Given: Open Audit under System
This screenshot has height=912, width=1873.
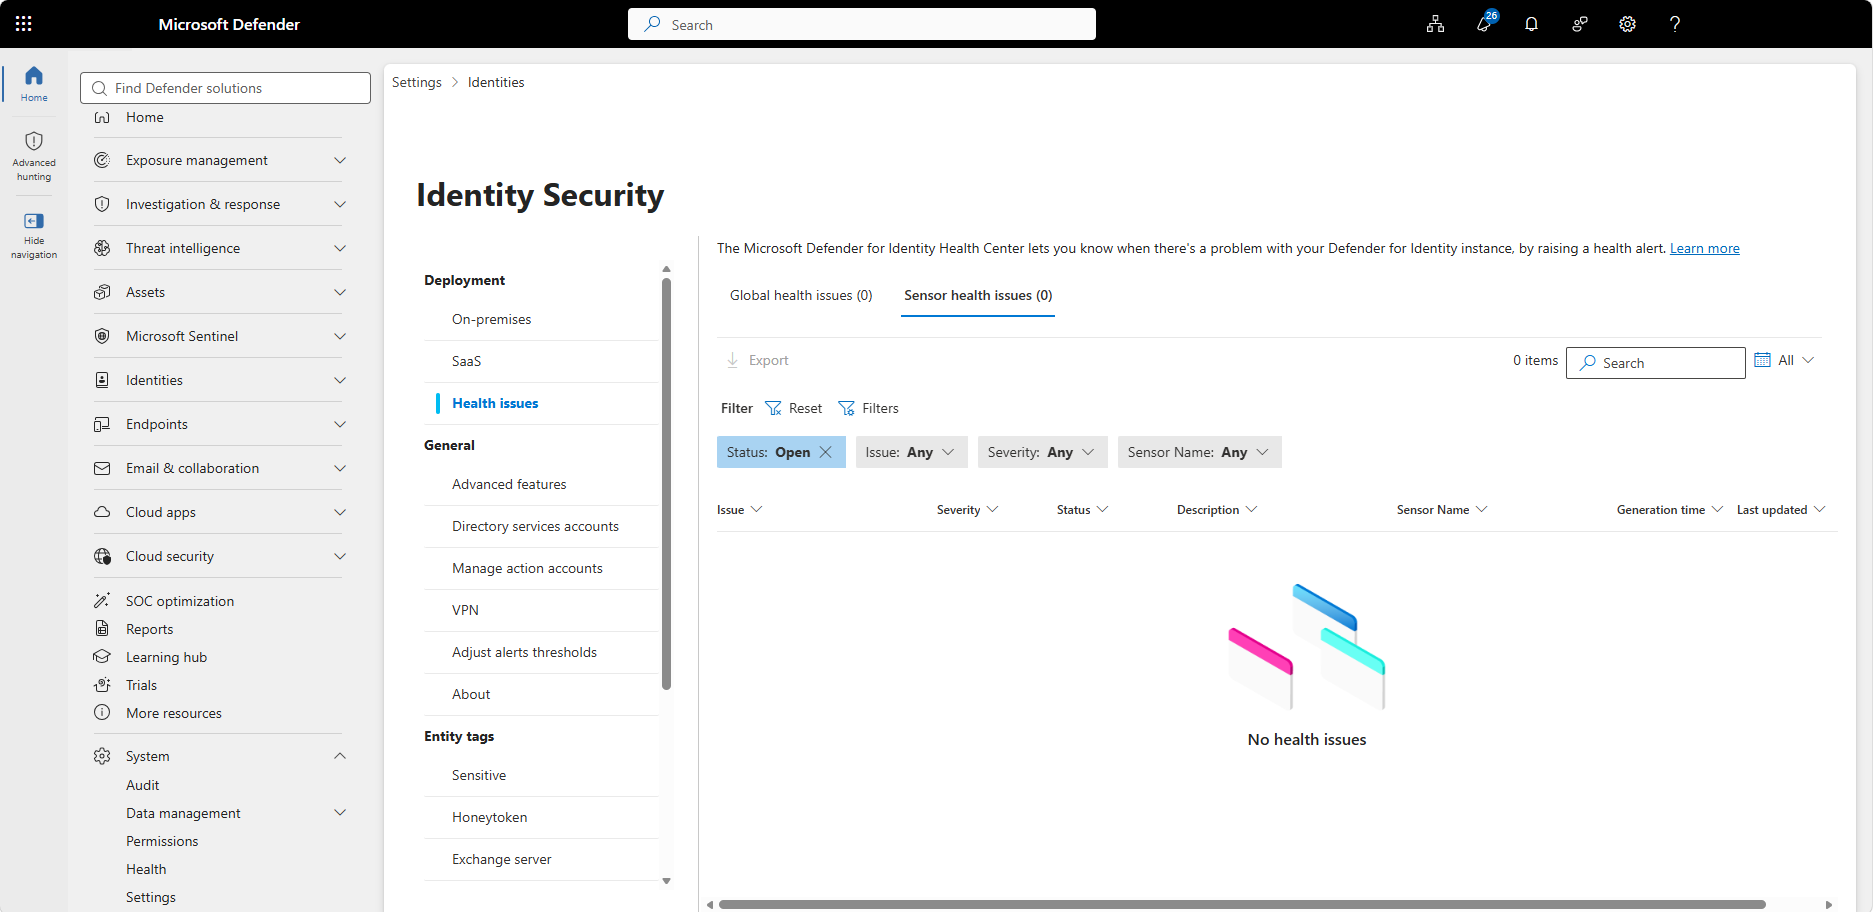Looking at the screenshot, I should (x=142, y=785).
